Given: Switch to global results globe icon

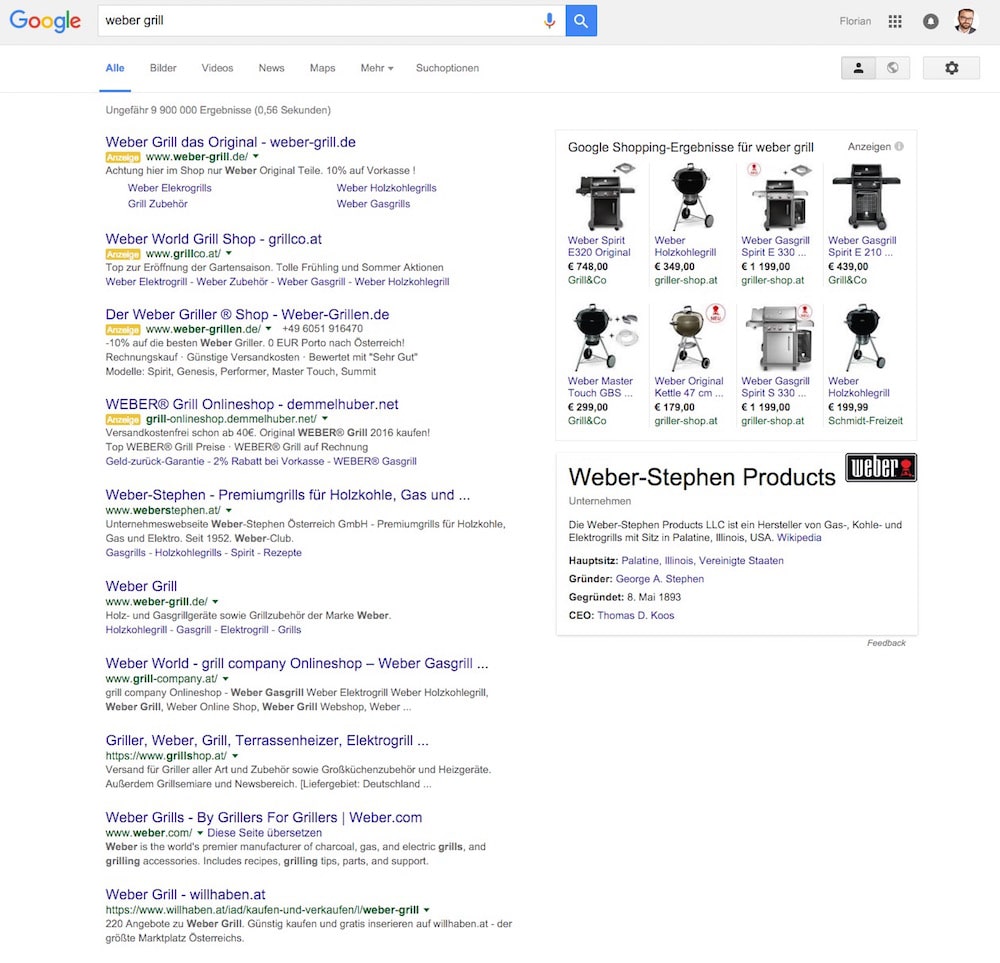Looking at the screenshot, I should [893, 68].
